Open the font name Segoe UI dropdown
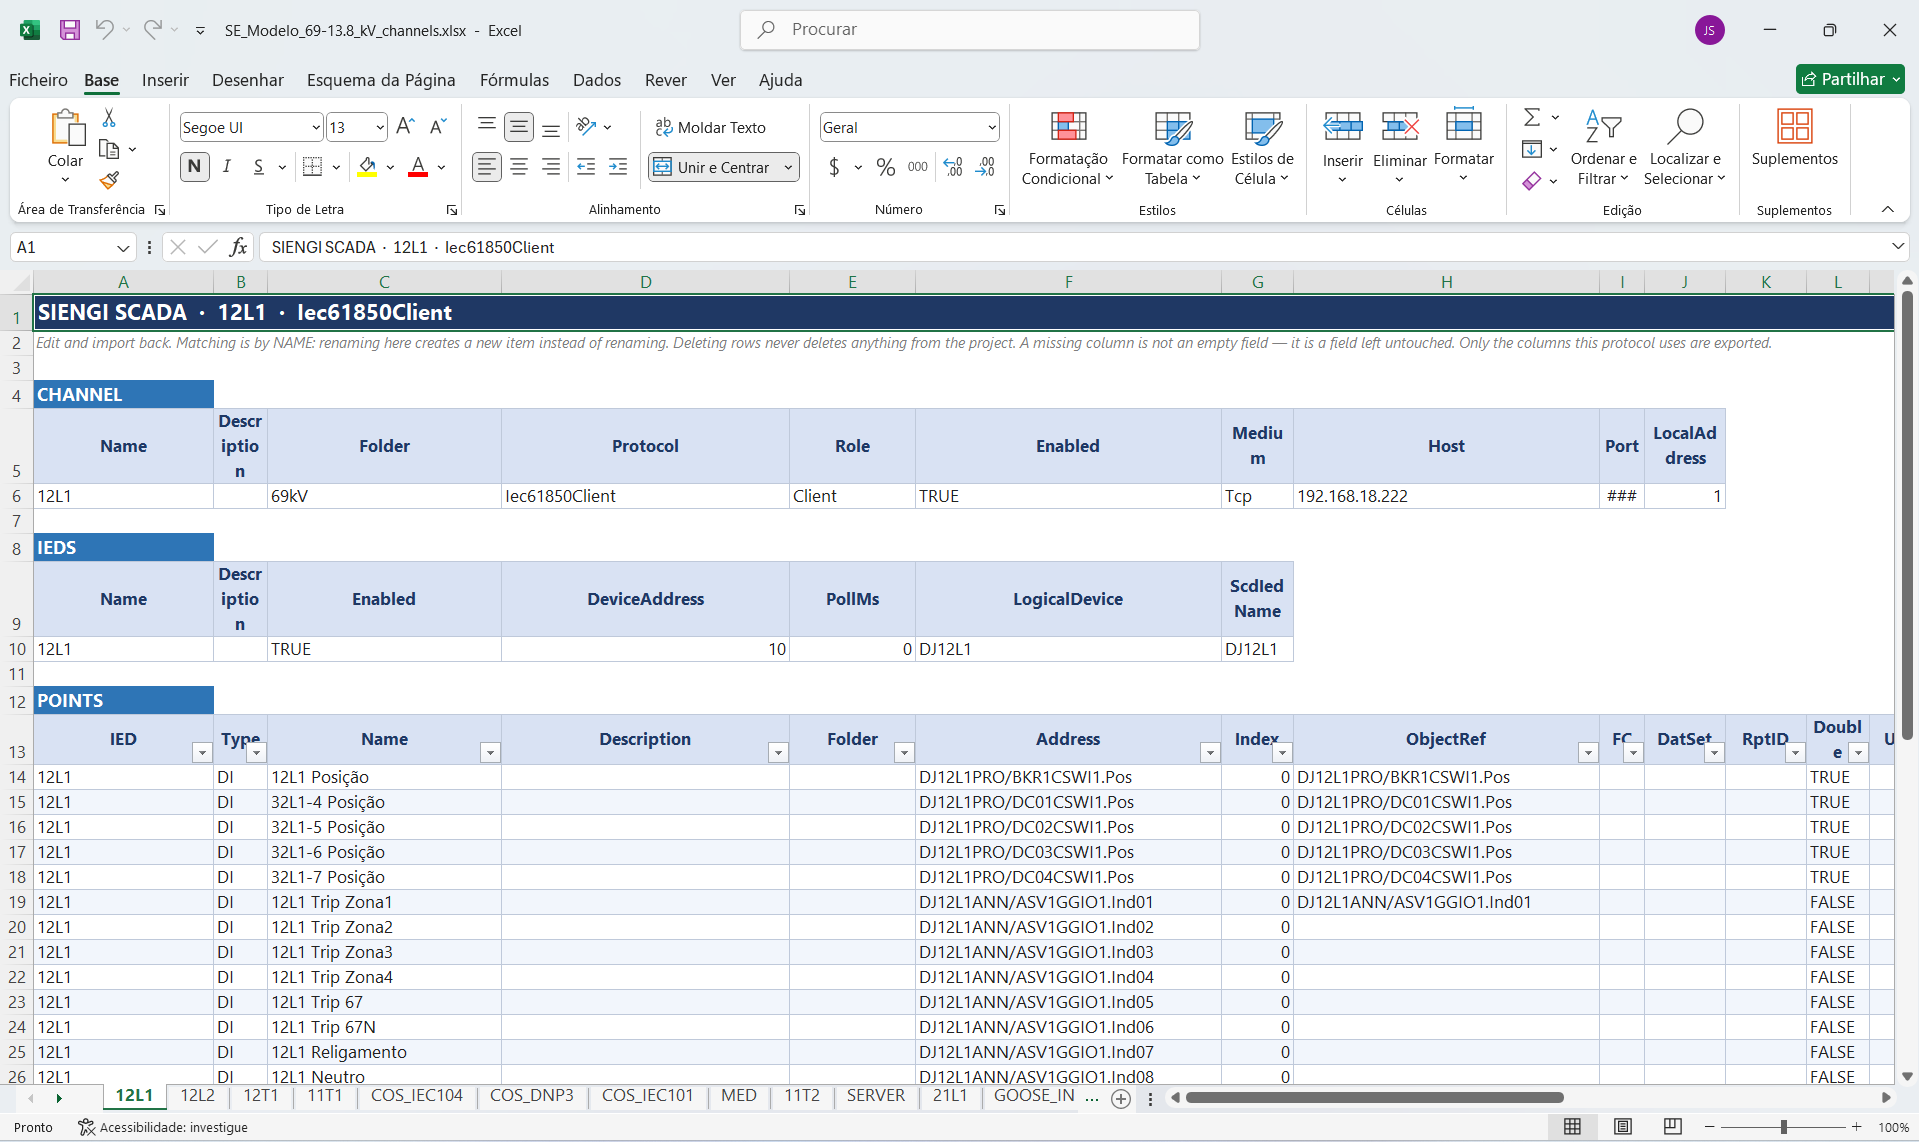1919x1142 pixels. [316, 127]
